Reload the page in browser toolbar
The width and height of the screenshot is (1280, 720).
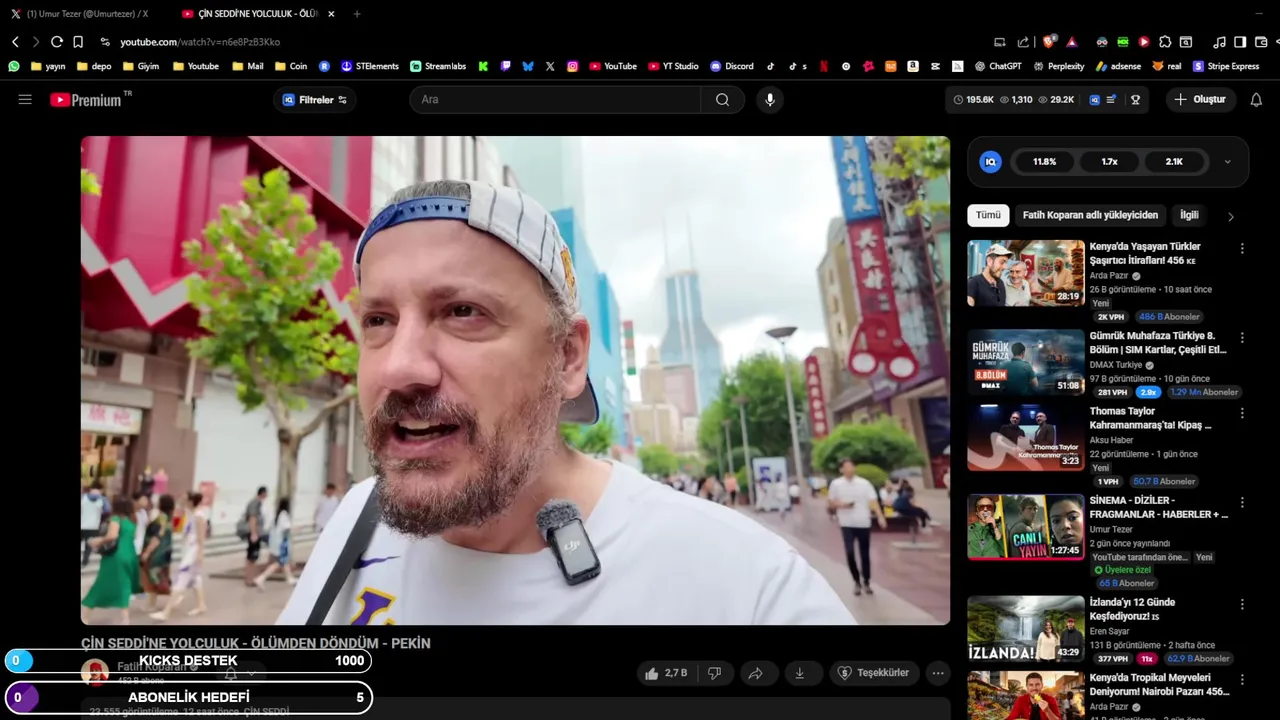coord(57,42)
